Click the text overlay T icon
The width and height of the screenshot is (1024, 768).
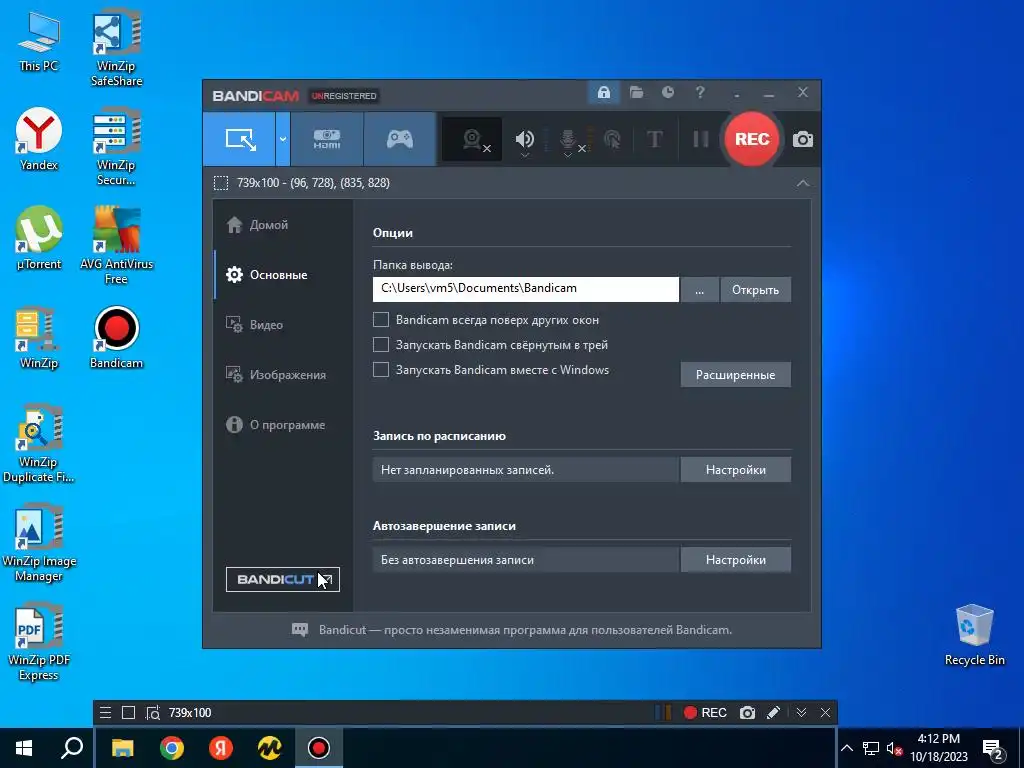[x=654, y=139]
